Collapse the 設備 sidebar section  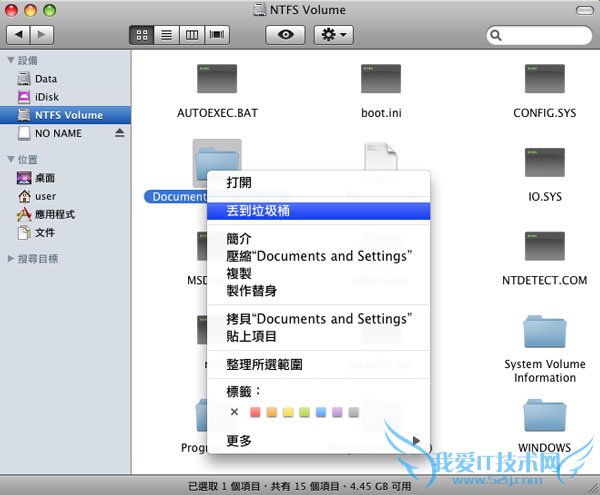coord(10,61)
